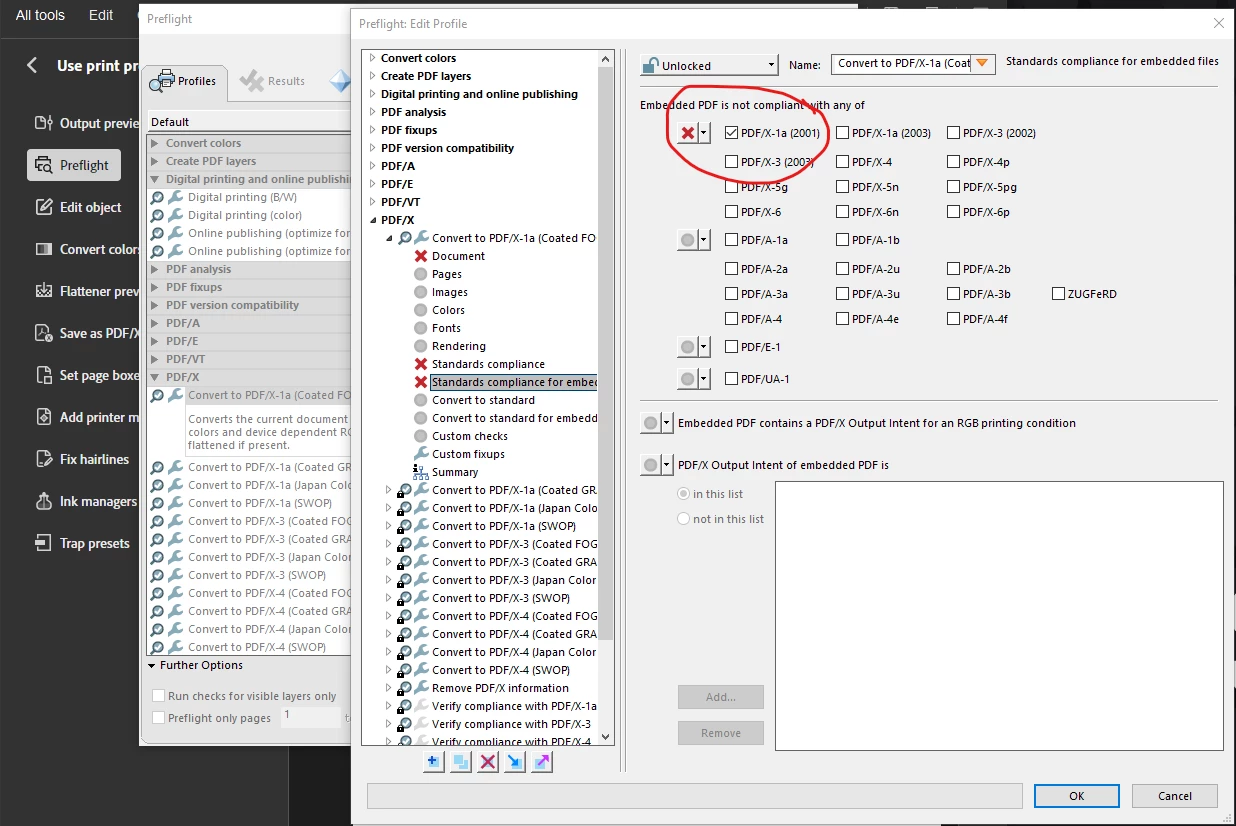Viewport: 1236px width, 826px height.
Task: Click the export profile arrow icon
Action: (x=541, y=762)
